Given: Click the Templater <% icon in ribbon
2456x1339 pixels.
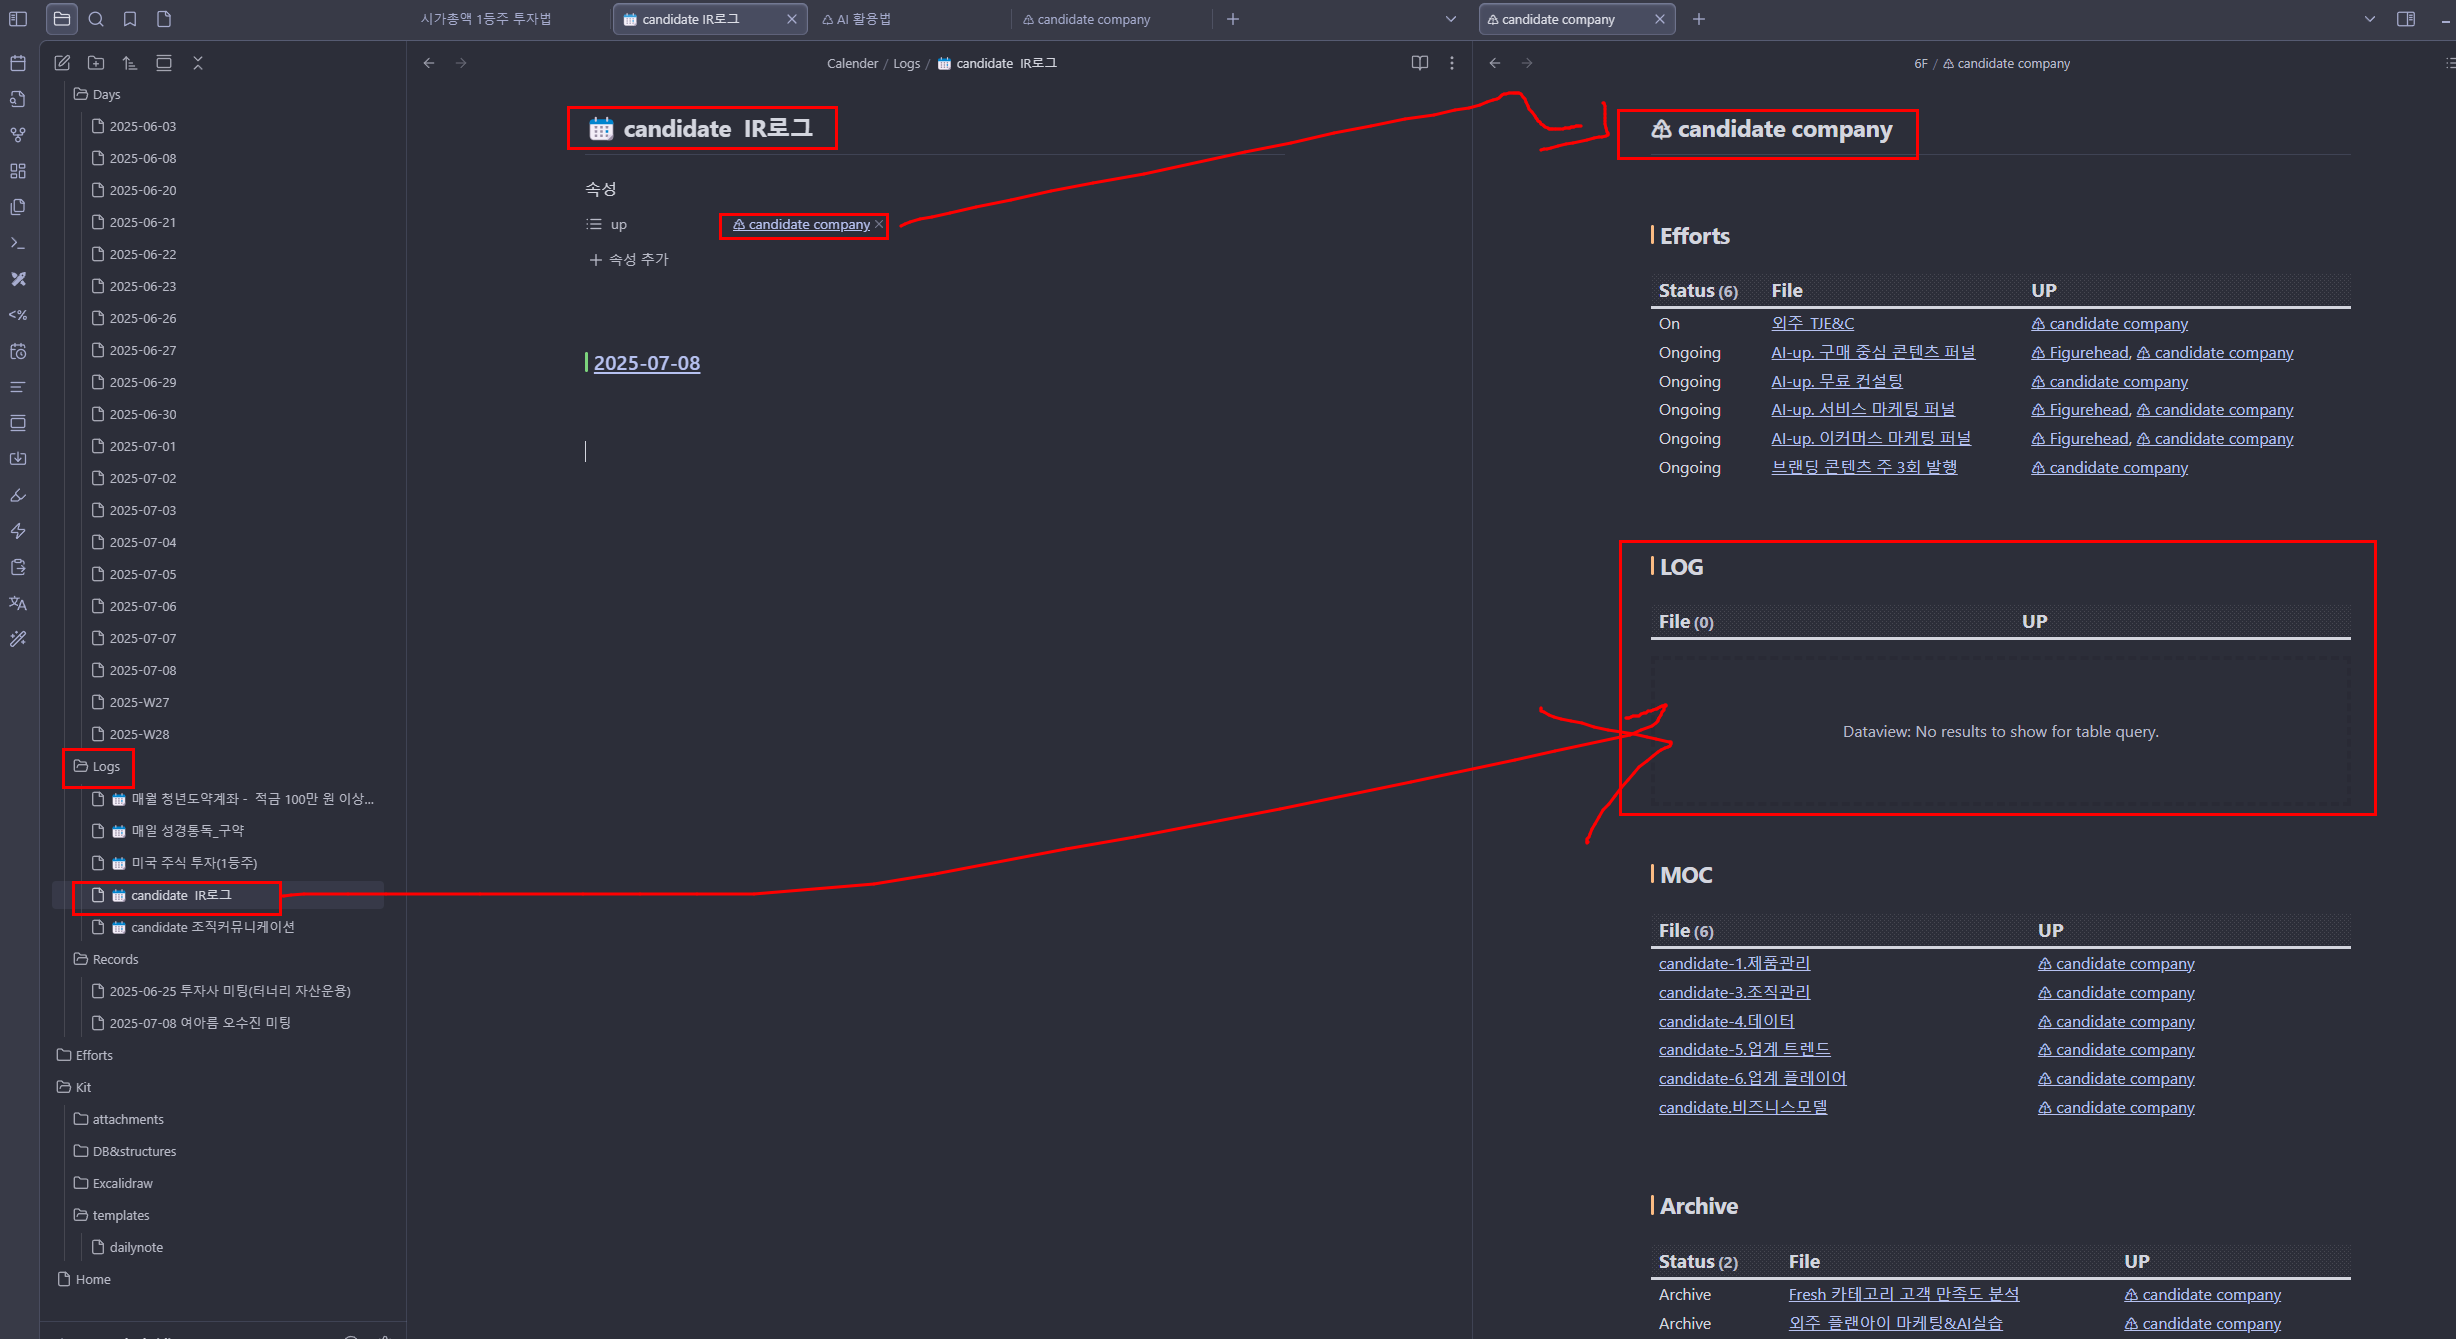Looking at the screenshot, I should [18, 315].
